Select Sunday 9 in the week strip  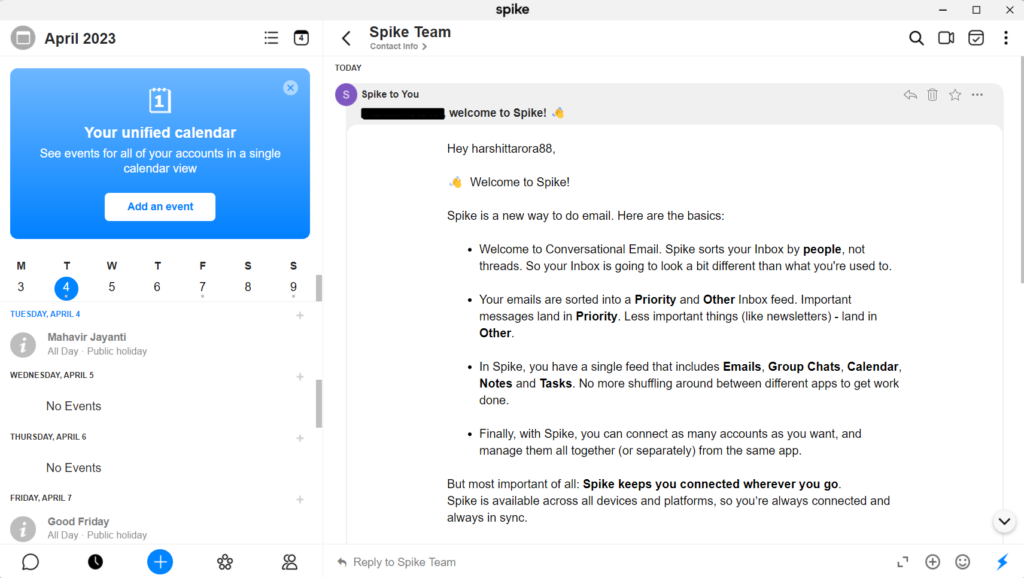(293, 287)
